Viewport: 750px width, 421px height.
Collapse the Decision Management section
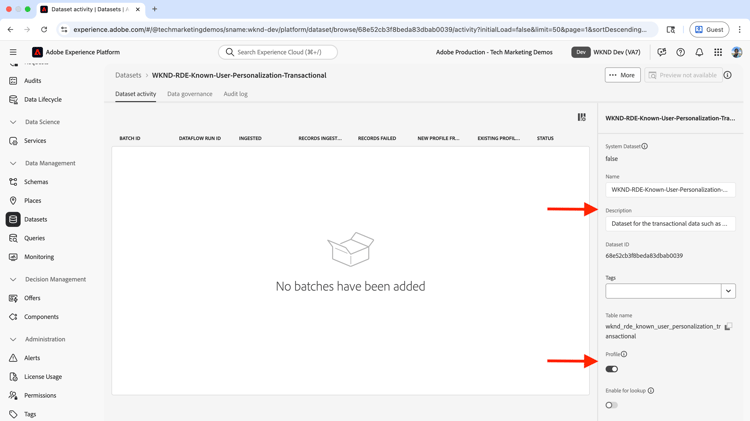coord(13,279)
